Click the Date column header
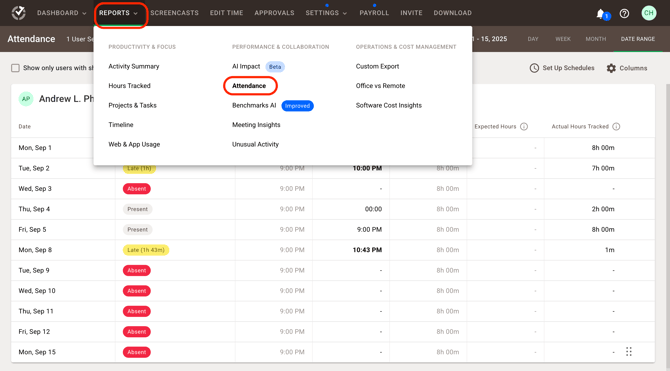670x371 pixels. [x=25, y=127]
